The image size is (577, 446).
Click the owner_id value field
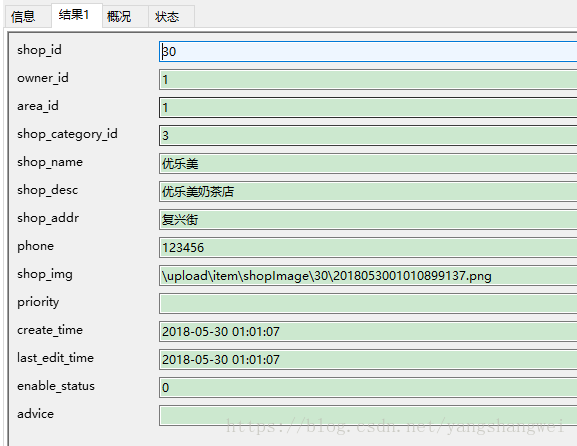click(368, 79)
